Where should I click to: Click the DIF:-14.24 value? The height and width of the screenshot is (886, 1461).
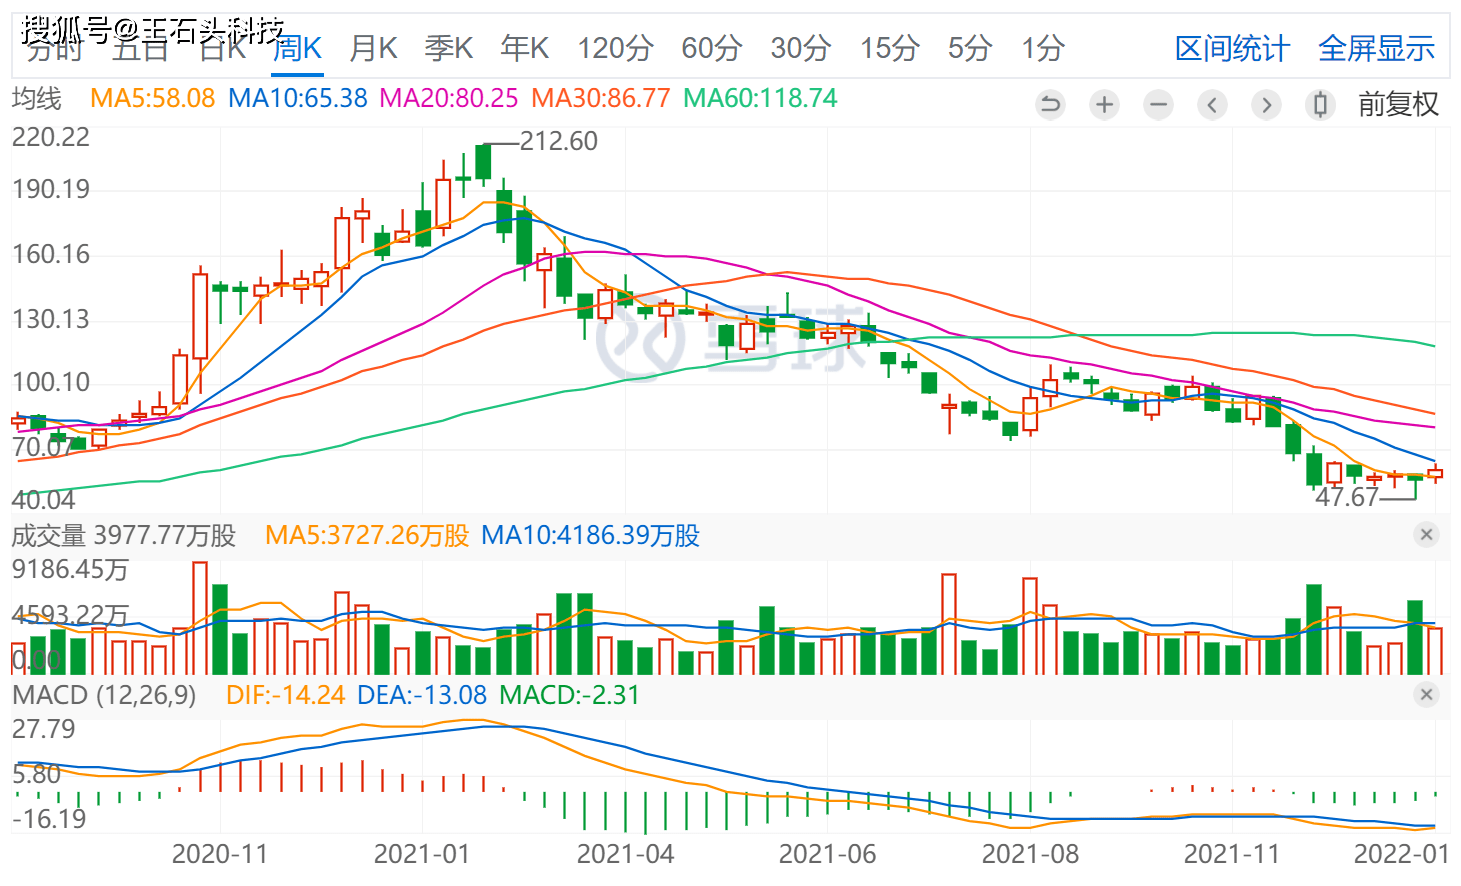[285, 695]
